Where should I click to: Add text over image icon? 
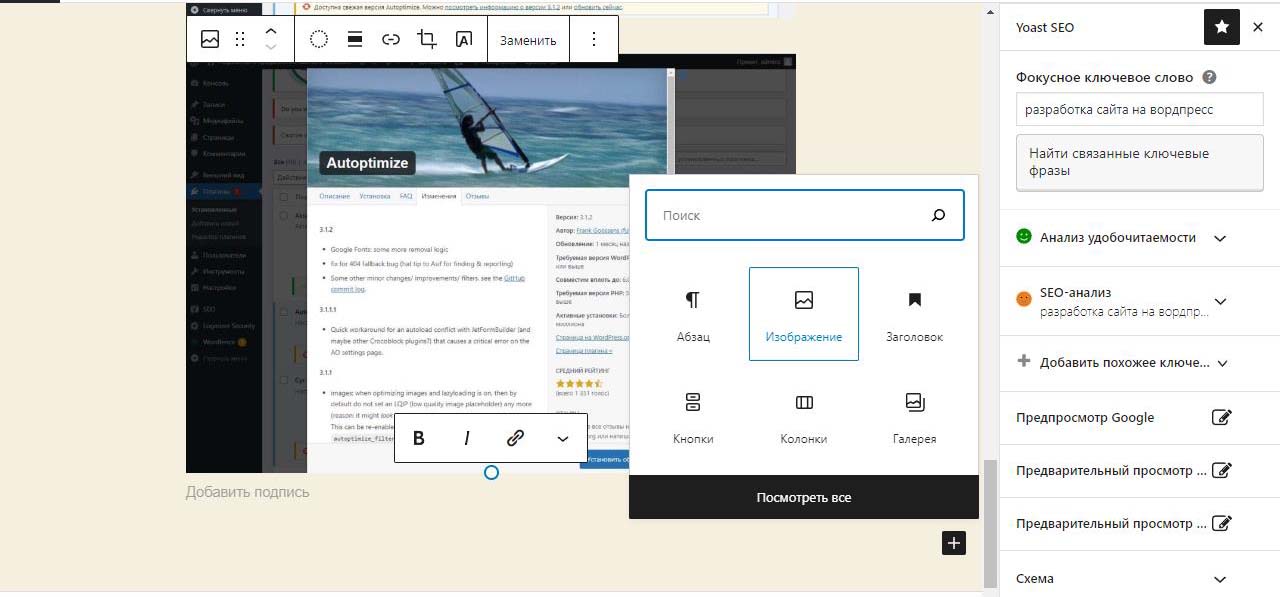coord(464,40)
